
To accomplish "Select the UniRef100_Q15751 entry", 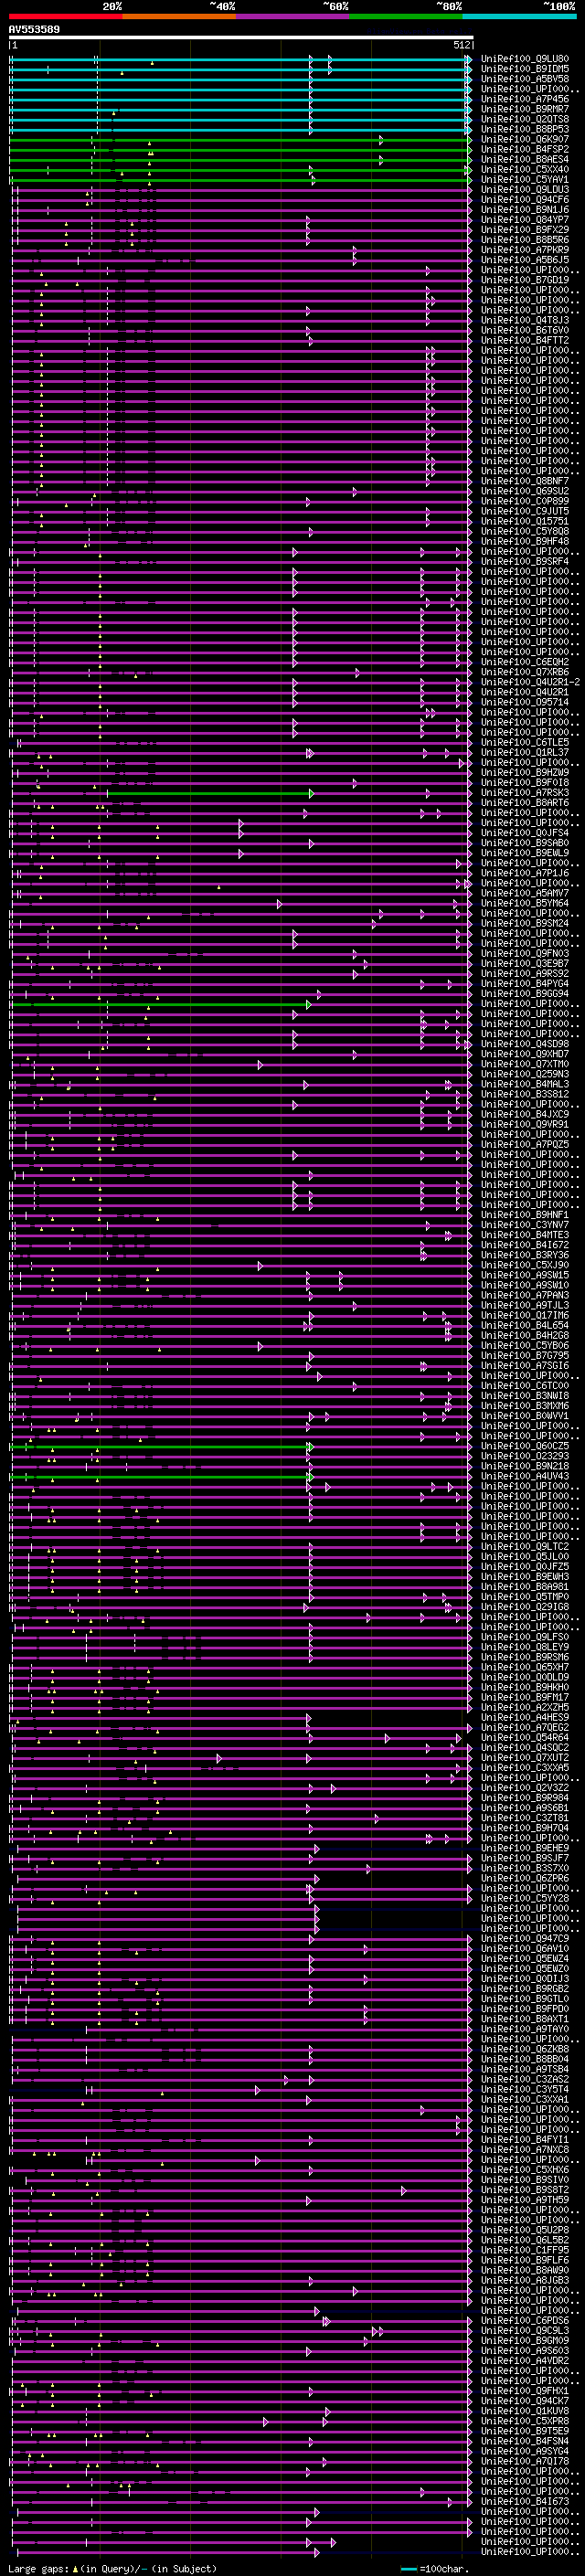I will click(x=525, y=521).
